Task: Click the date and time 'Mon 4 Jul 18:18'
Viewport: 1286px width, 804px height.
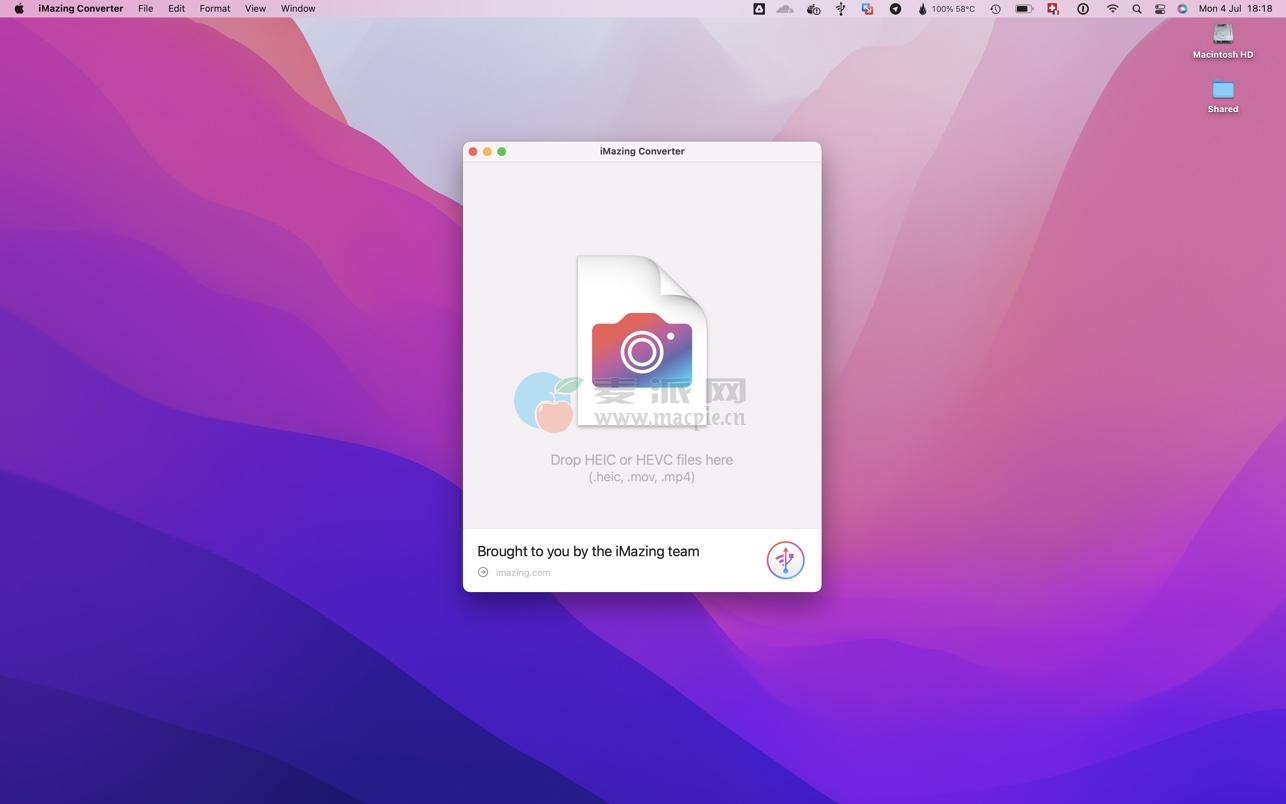Action: 1235,9
